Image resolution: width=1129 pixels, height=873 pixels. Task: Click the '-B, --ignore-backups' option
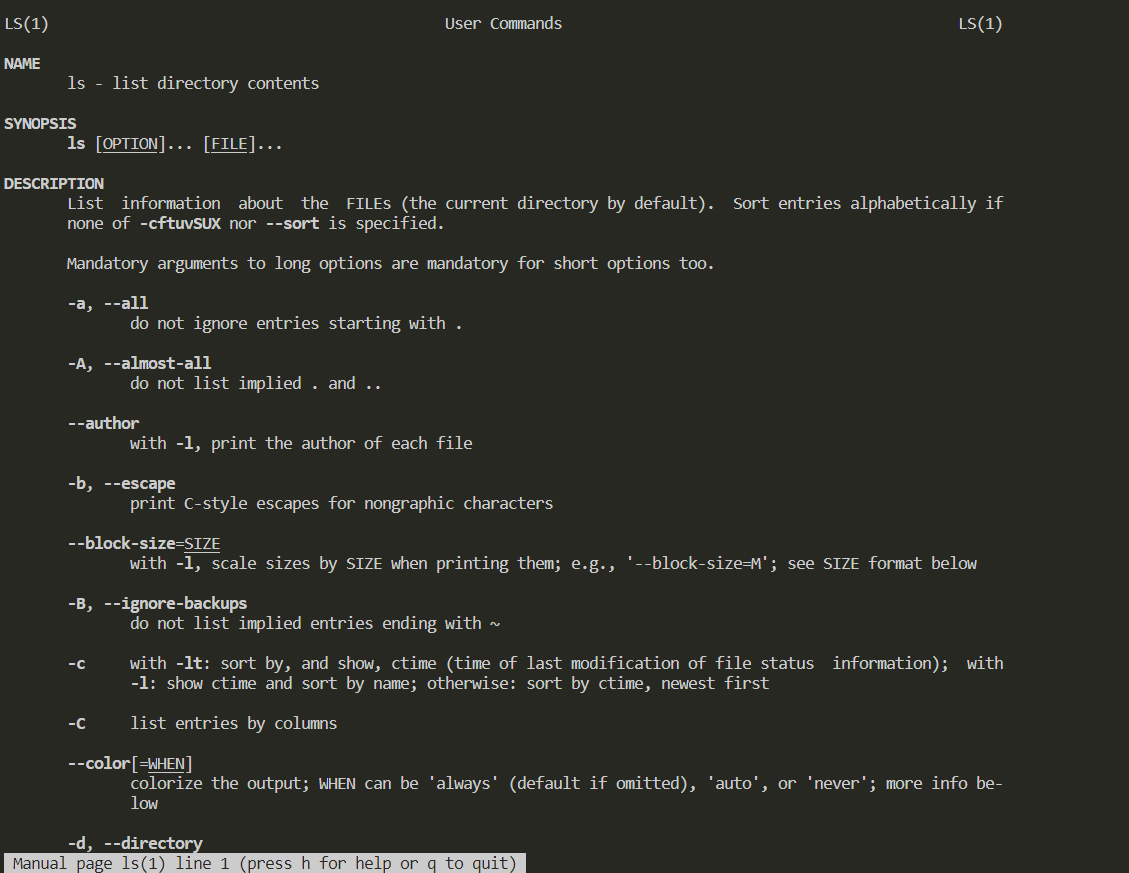(x=158, y=604)
